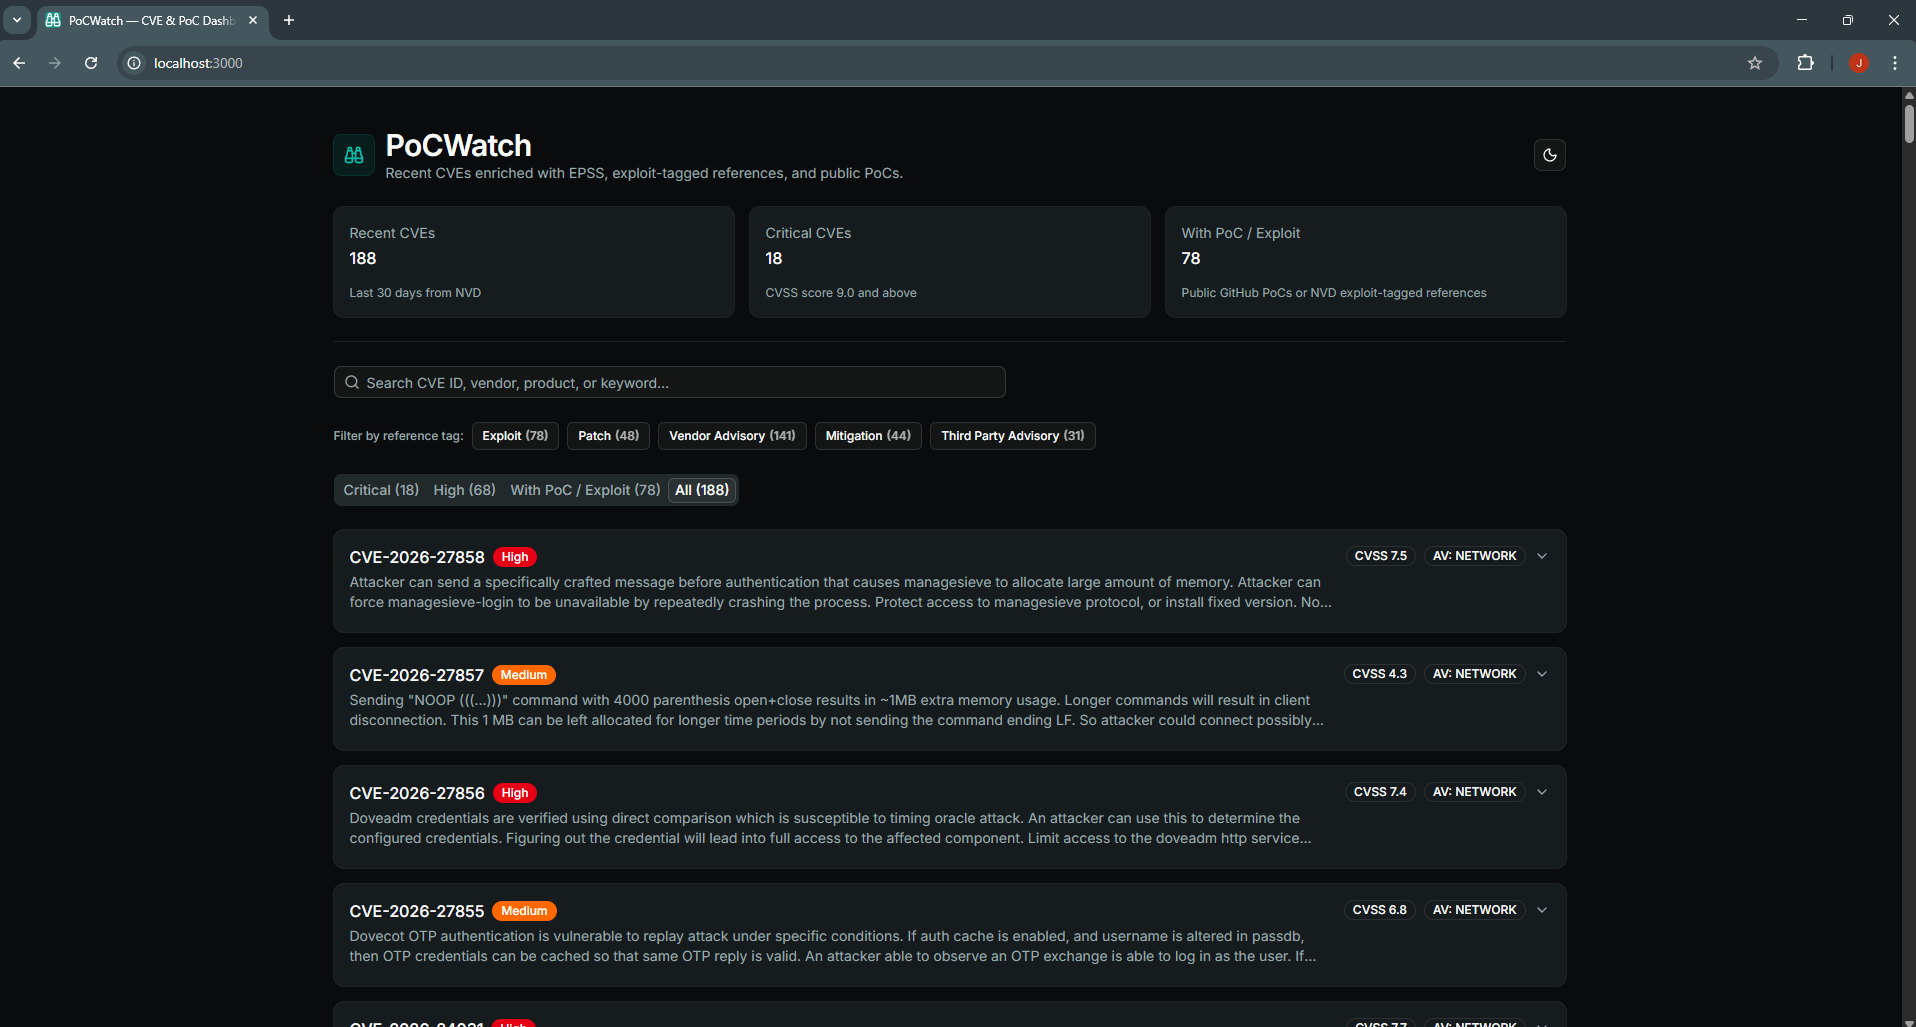Click the Medium badge on CVE-2026-27857
Screen dimensions: 1916x1027
click(524, 675)
